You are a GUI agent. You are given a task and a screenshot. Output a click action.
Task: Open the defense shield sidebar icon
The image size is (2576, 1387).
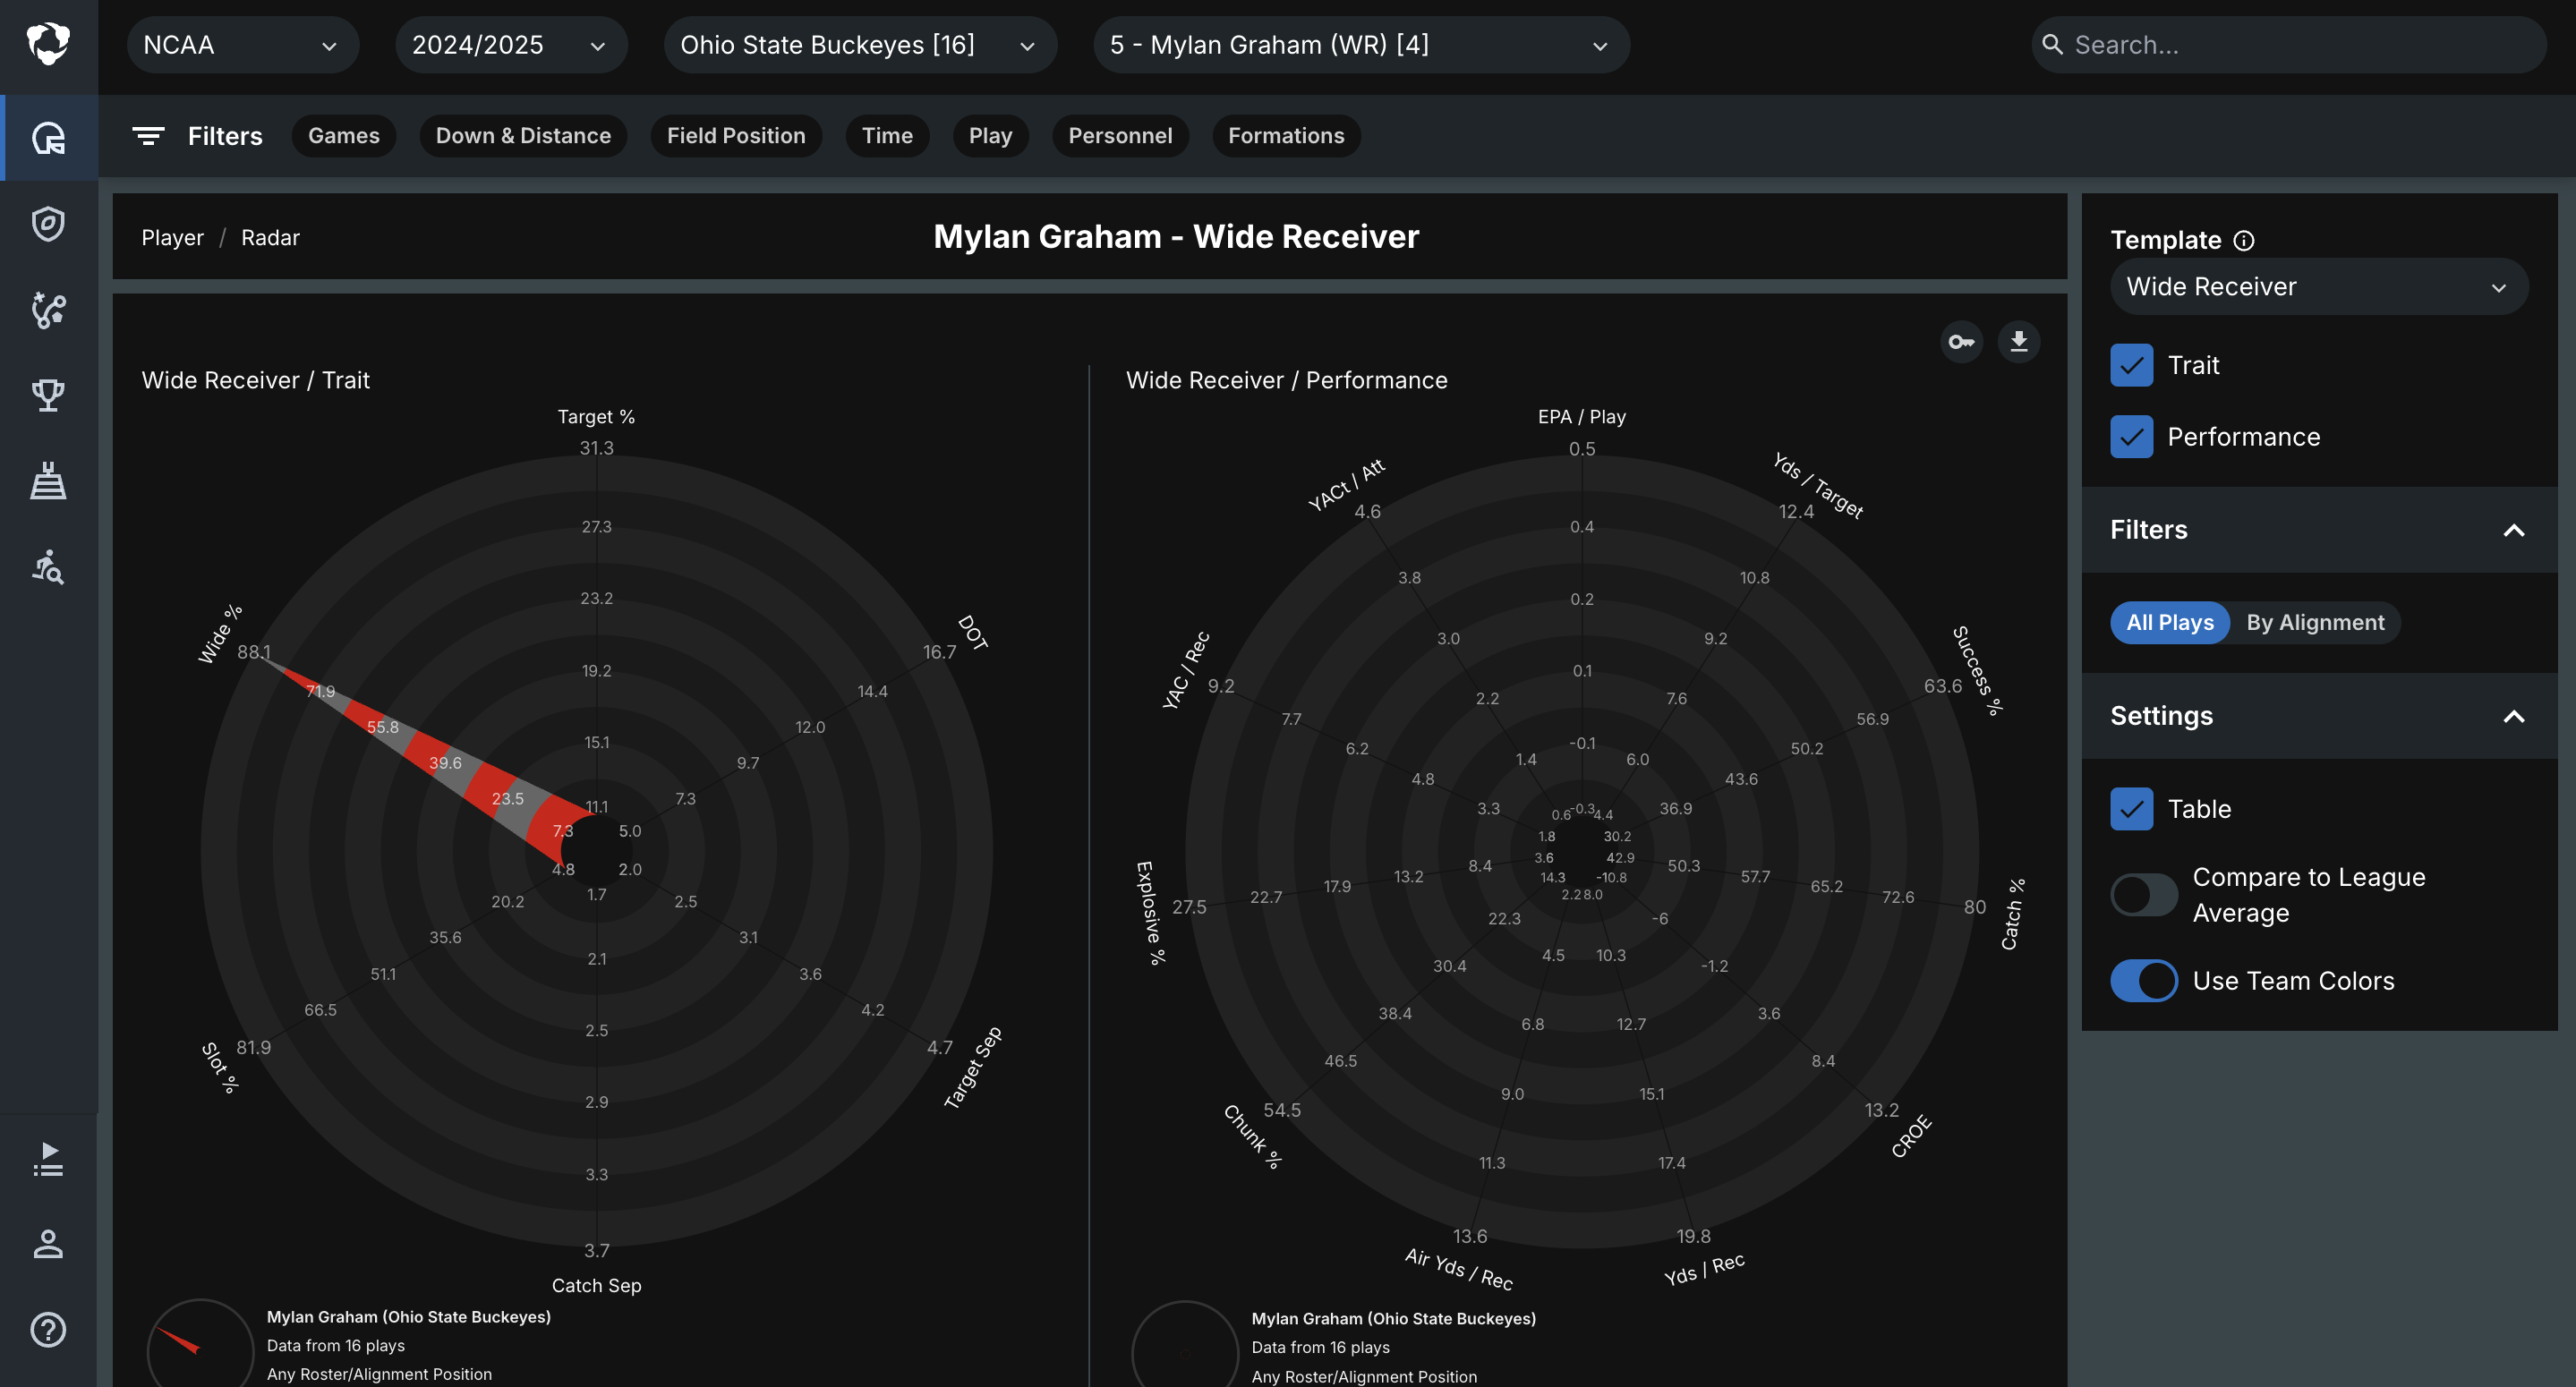(48, 224)
